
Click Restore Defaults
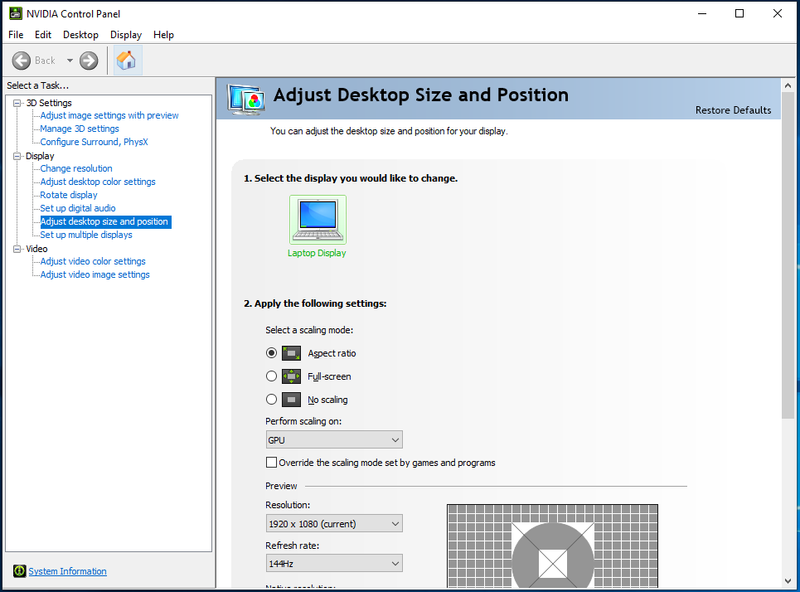coord(732,110)
